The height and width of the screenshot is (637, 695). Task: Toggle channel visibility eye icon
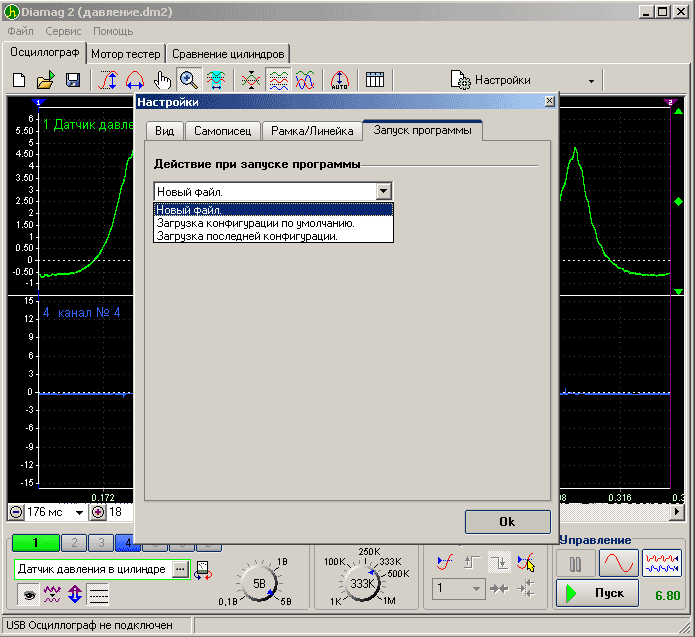tap(29, 594)
